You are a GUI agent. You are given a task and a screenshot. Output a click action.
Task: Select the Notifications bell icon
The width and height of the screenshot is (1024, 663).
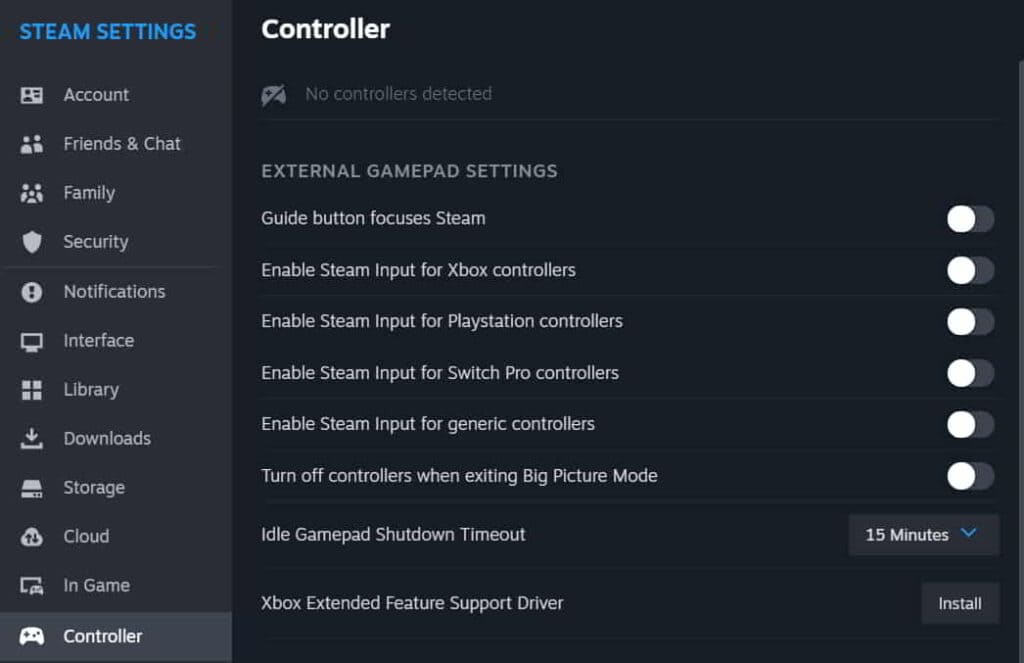coord(35,291)
